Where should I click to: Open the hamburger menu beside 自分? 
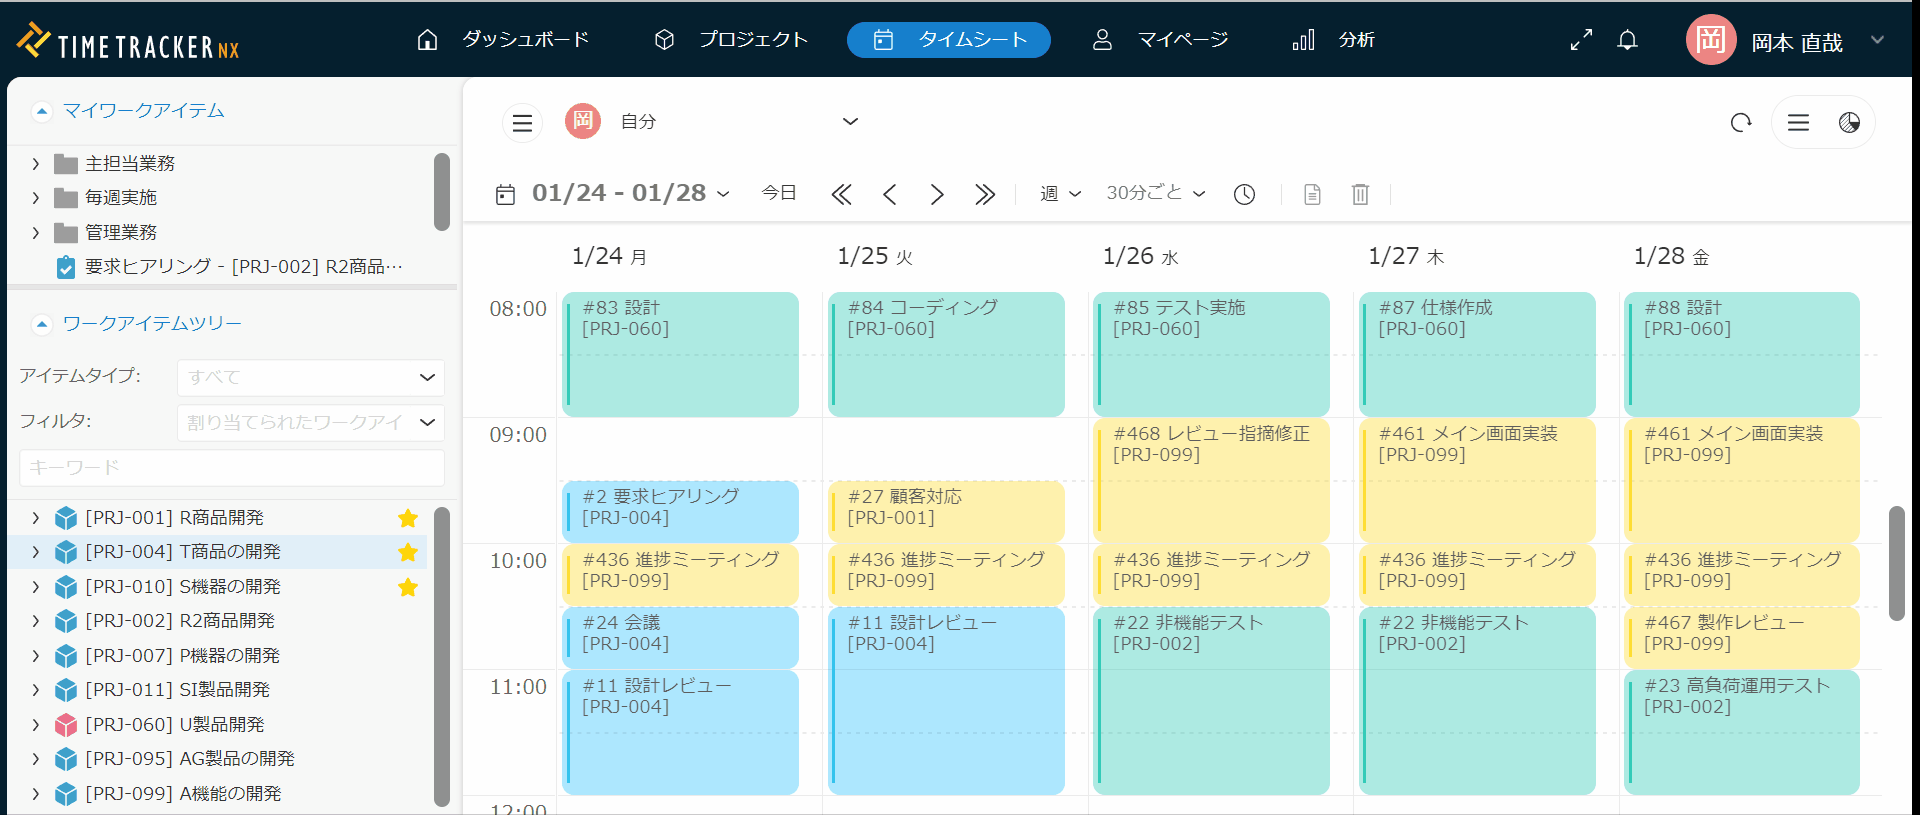tap(522, 123)
